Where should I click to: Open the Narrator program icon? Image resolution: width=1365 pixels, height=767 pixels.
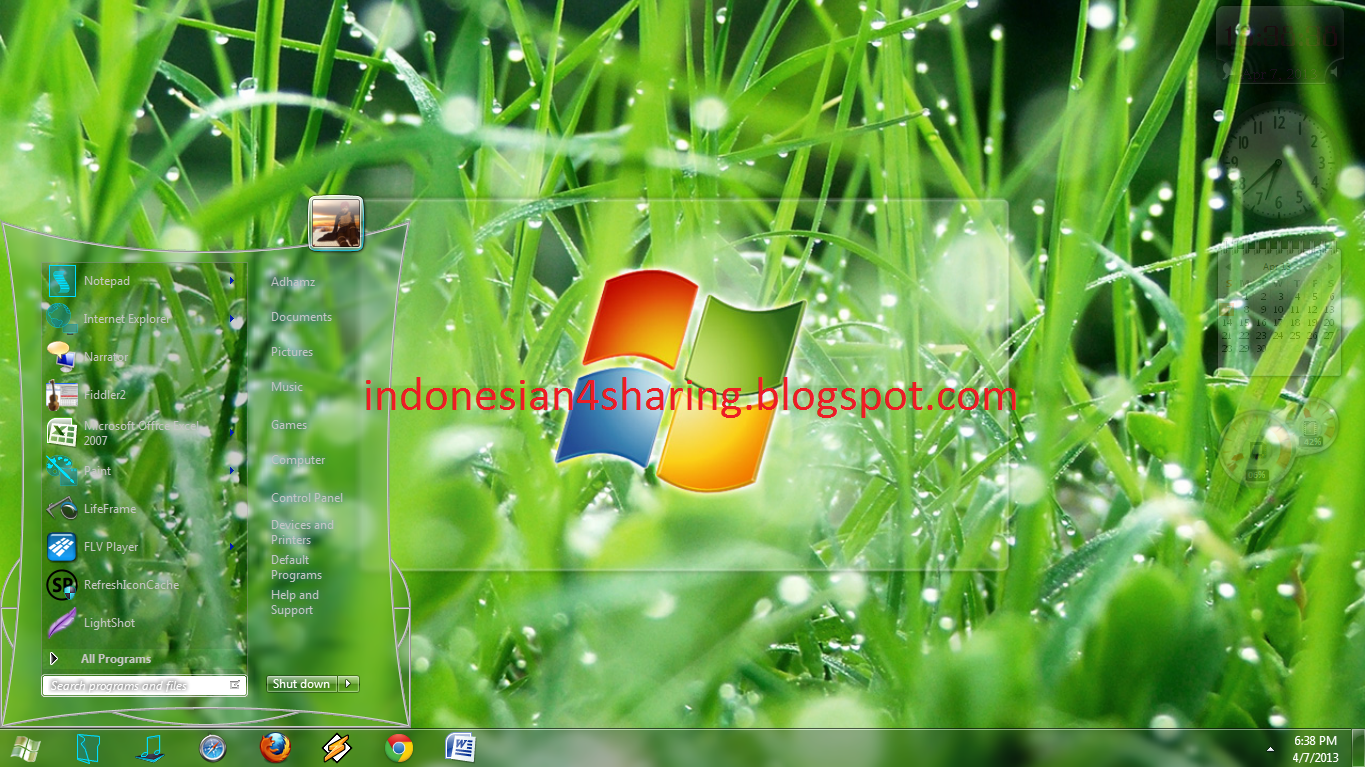pyautogui.click(x=62, y=356)
